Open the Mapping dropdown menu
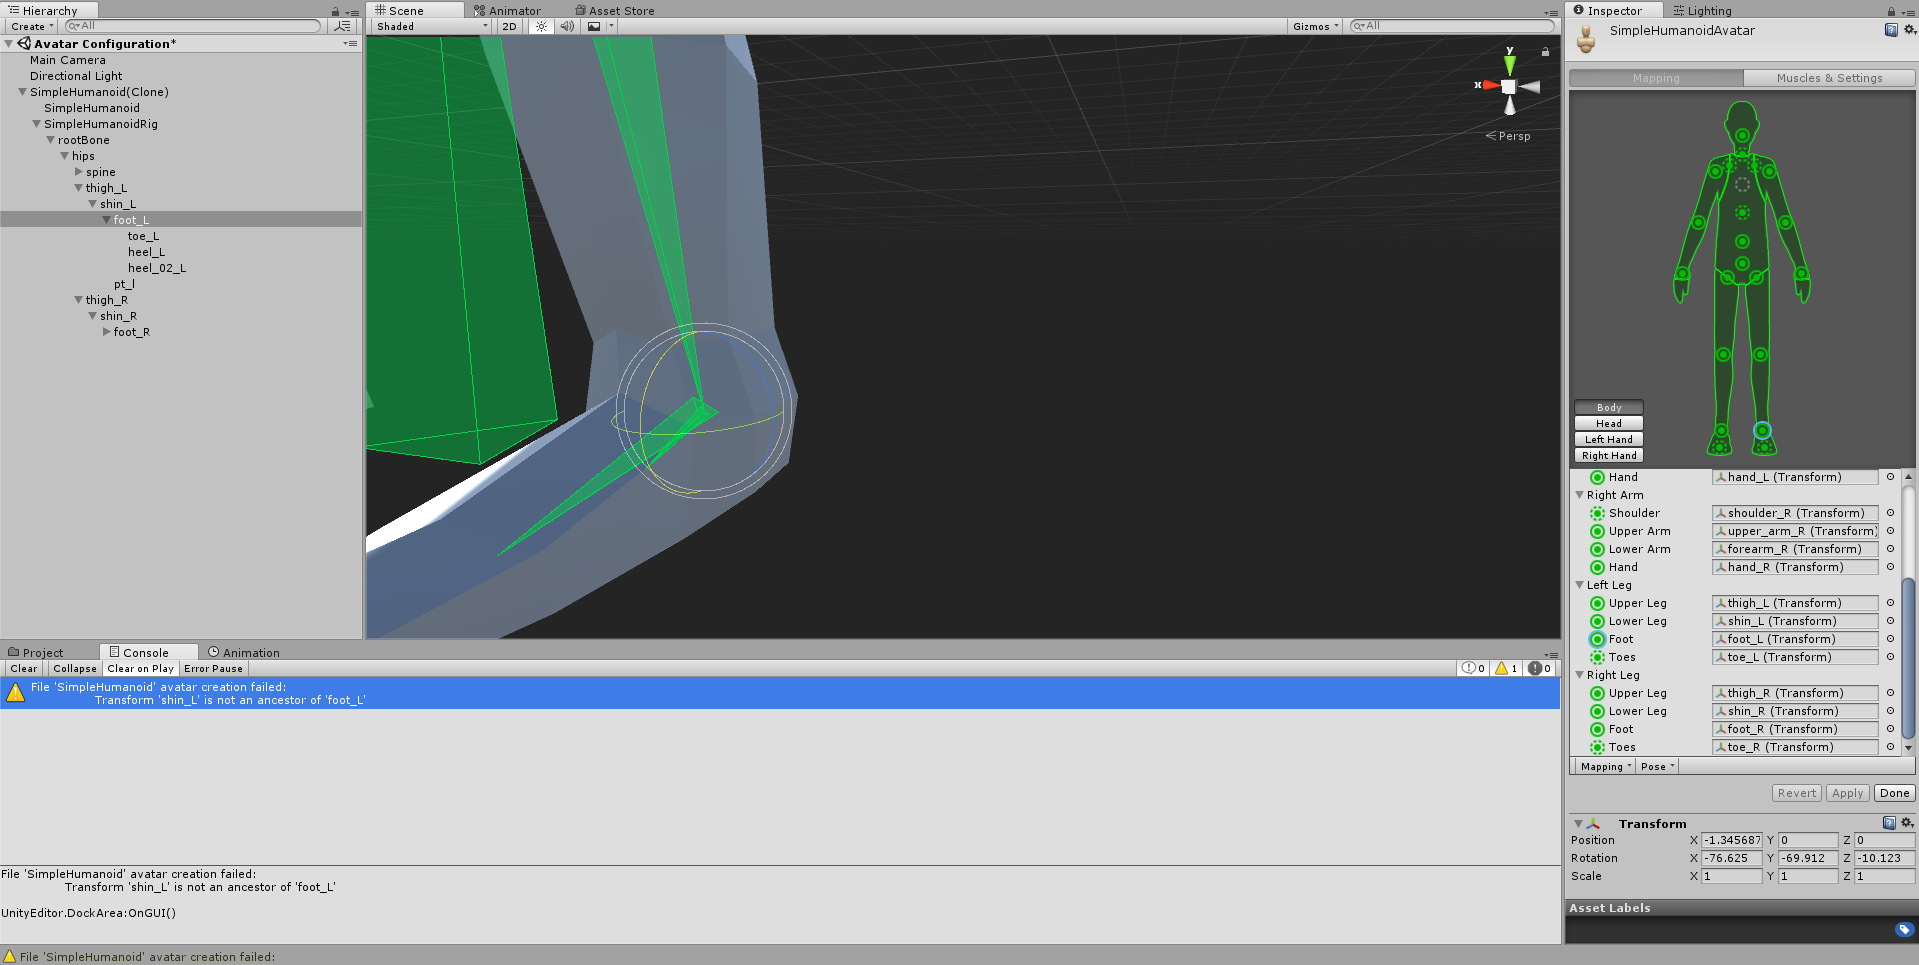 [1605, 767]
